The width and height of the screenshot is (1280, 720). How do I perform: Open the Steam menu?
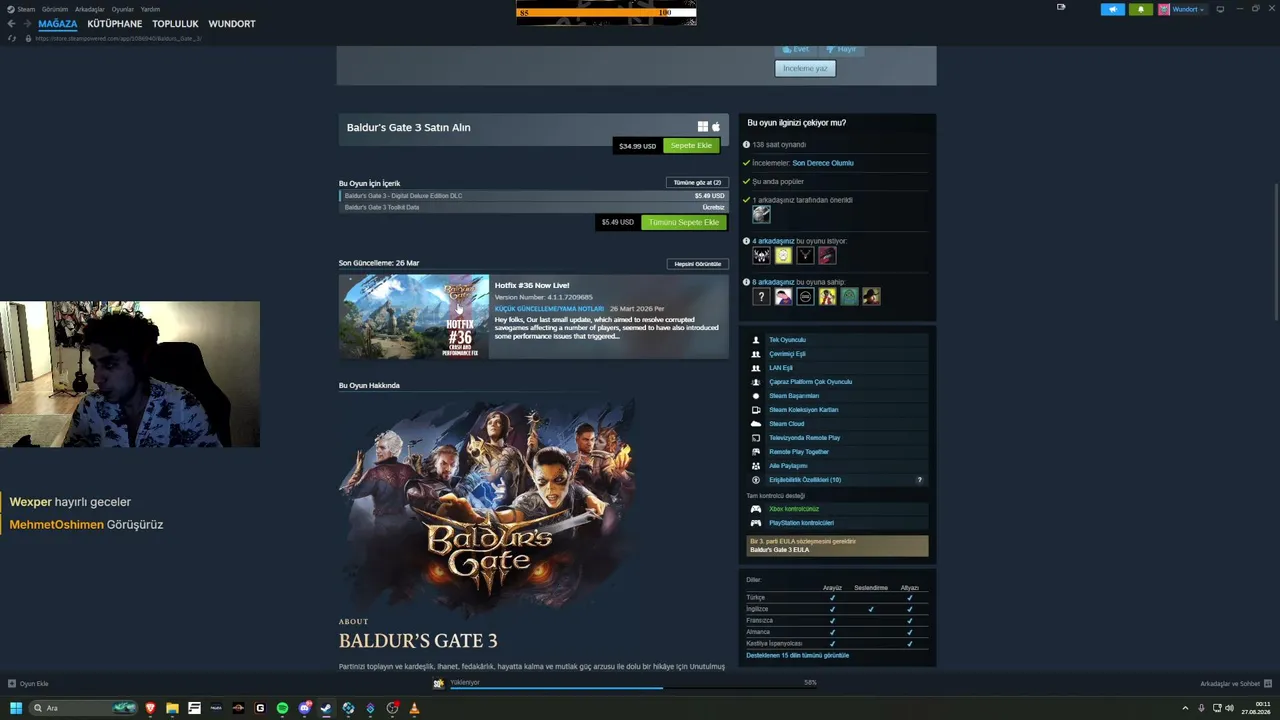(x=26, y=9)
